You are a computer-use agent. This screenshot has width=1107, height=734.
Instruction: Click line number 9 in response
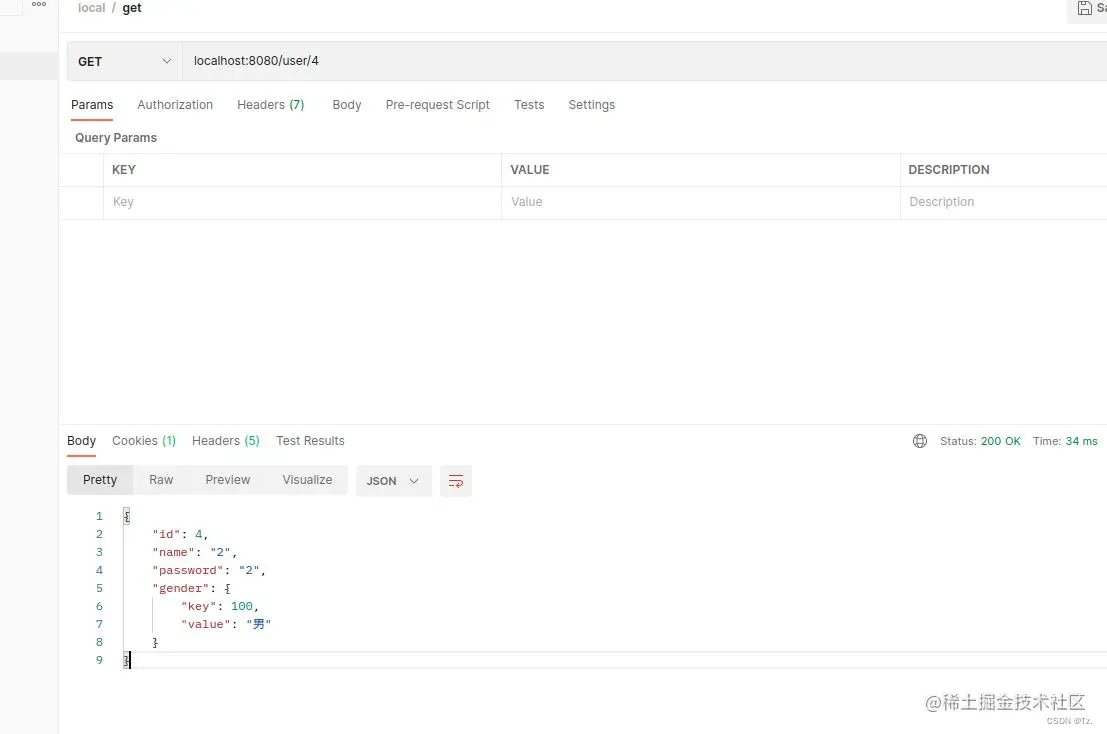100,661
